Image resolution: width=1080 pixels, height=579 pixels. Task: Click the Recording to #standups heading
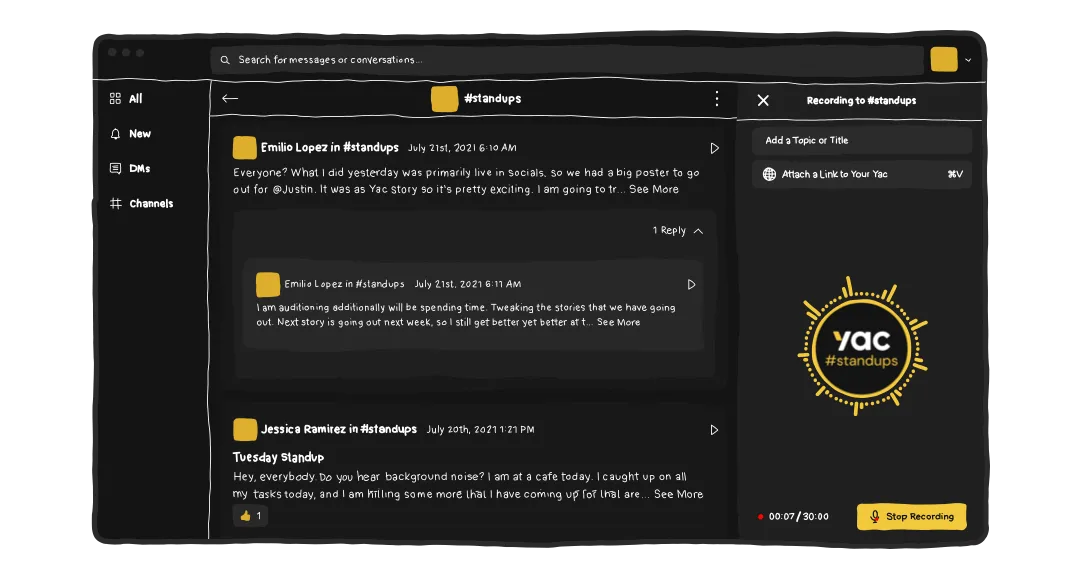[861, 101]
